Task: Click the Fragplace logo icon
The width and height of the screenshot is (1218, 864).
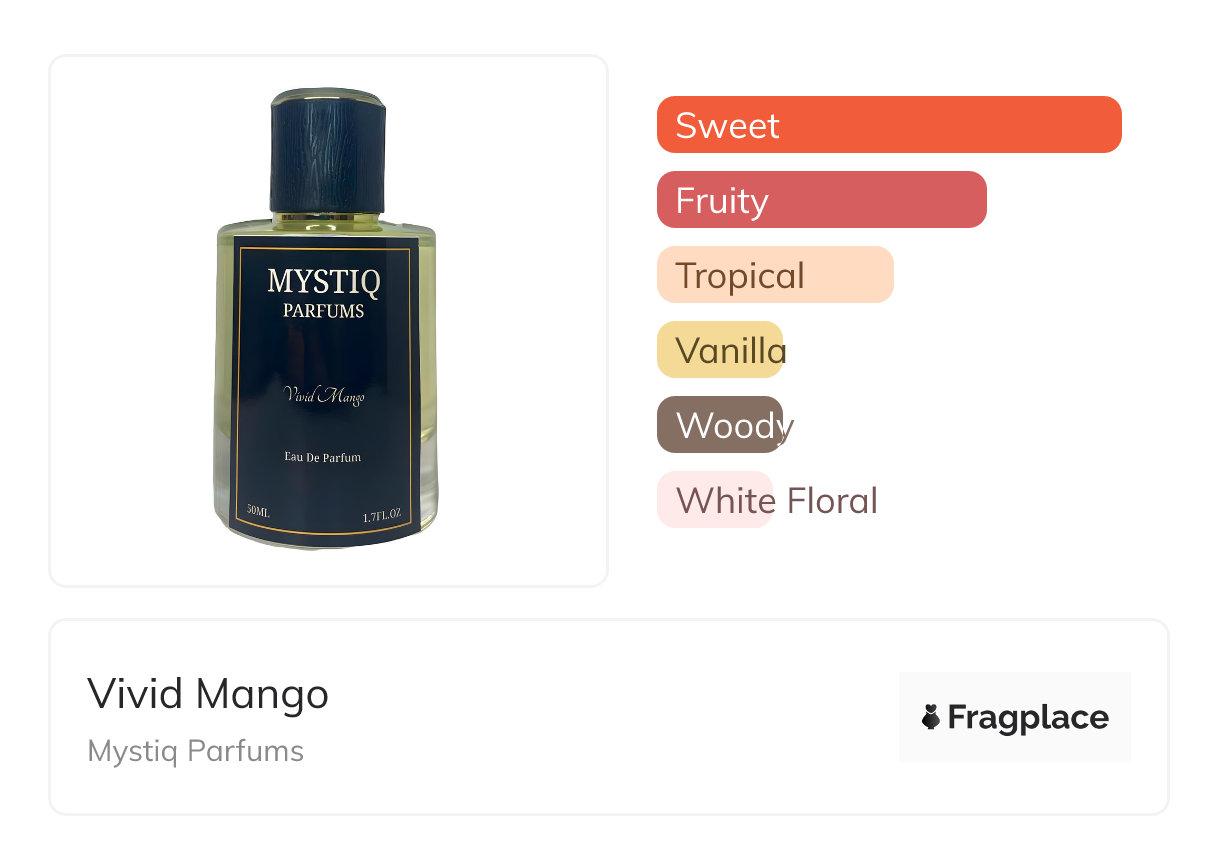Action: [x=931, y=717]
